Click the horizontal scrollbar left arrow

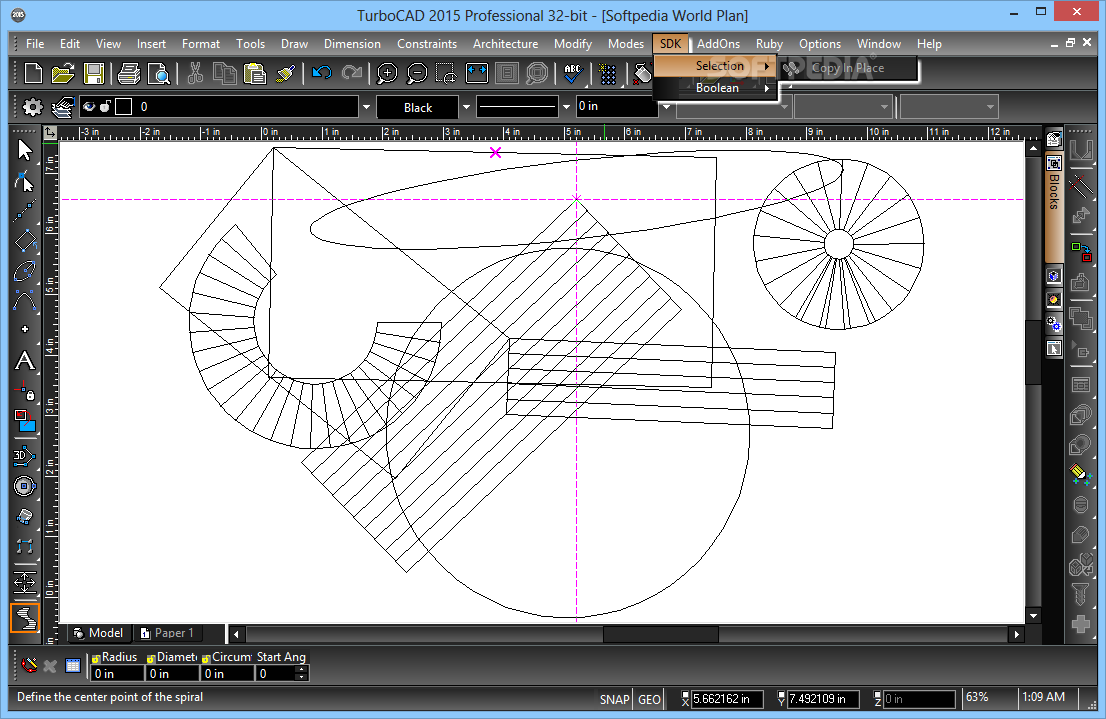(x=236, y=634)
